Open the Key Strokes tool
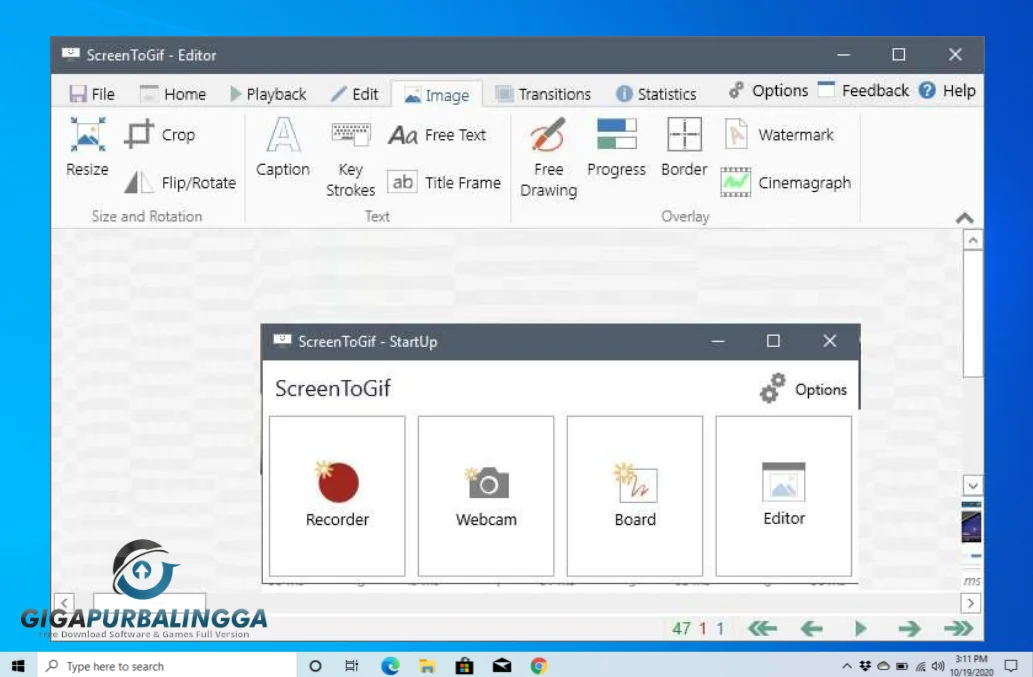Screen dimensions: 1033x677 coord(350,160)
